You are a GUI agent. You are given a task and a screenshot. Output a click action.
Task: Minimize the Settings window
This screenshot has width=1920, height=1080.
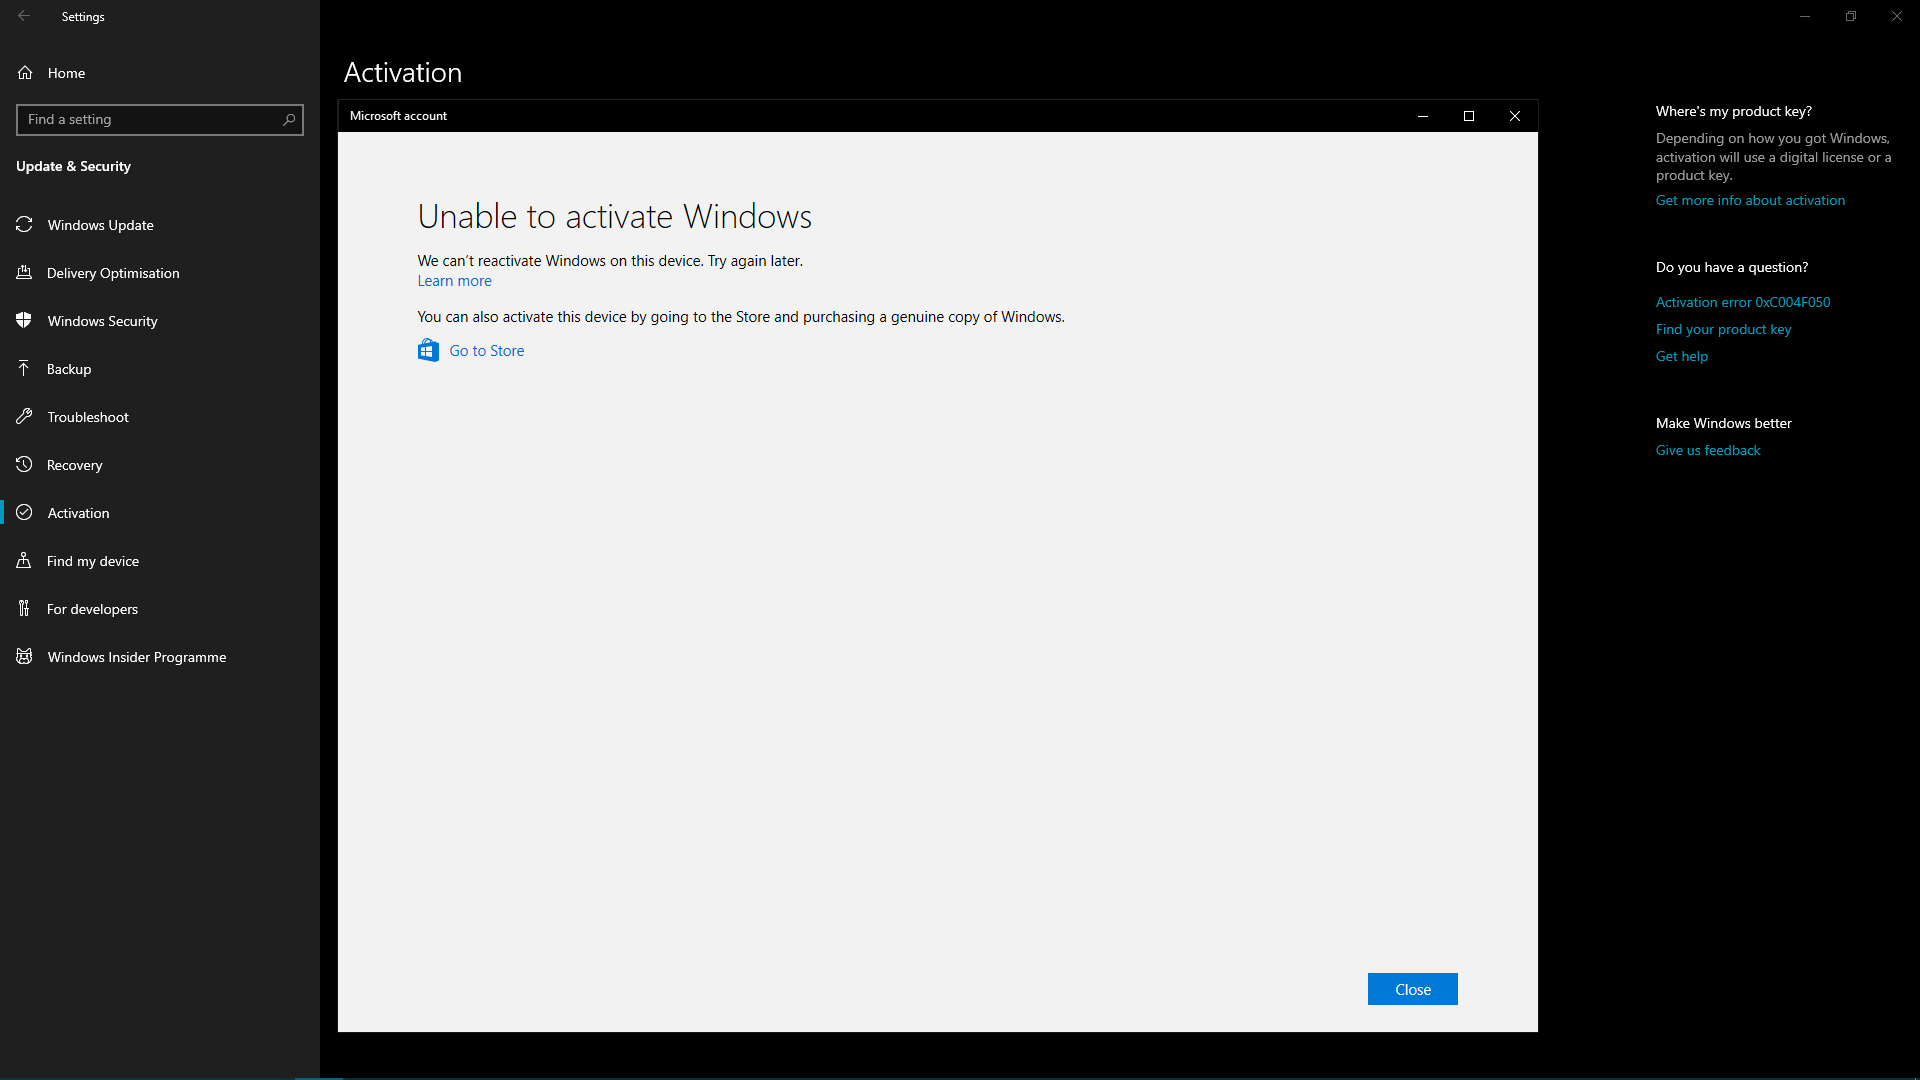click(1804, 16)
